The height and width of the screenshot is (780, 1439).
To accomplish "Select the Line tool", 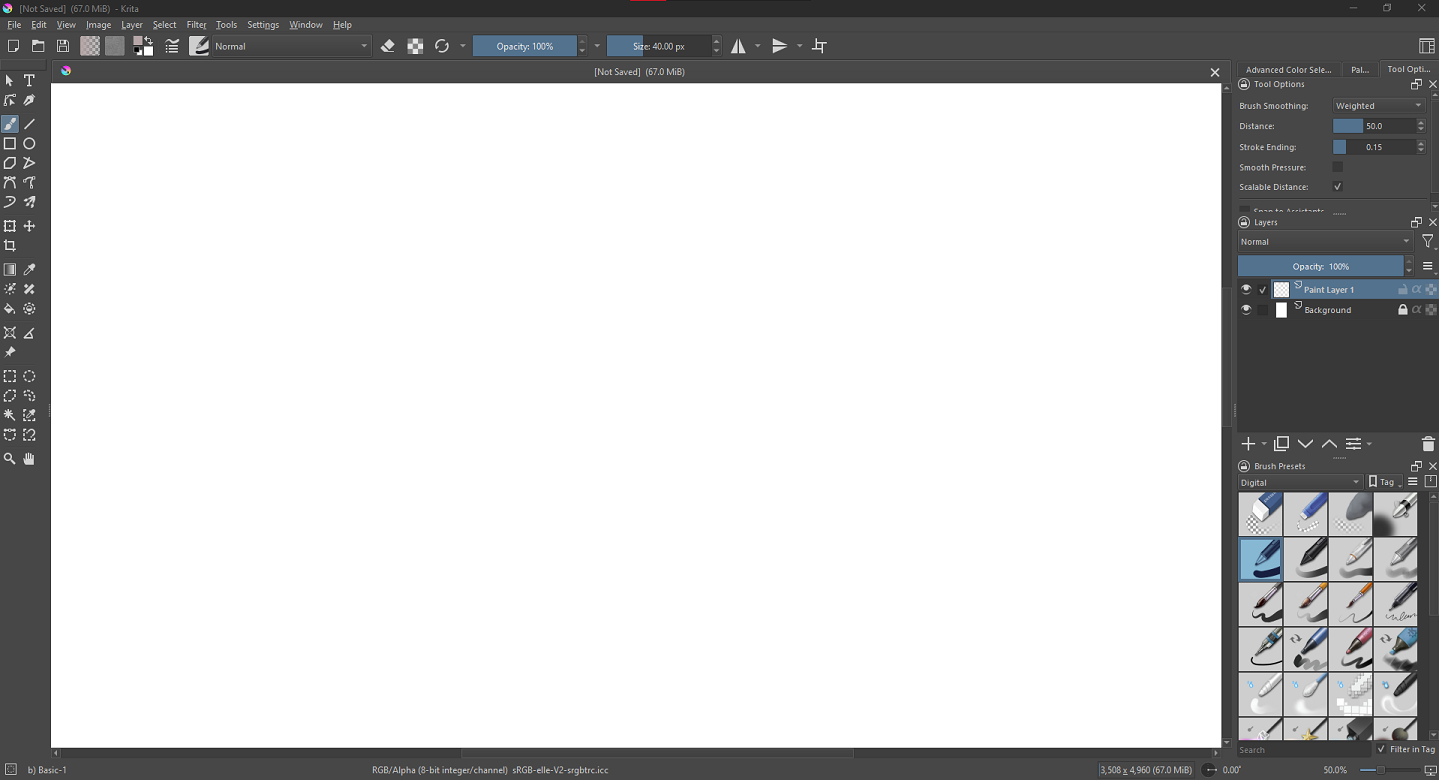I will tap(29, 124).
